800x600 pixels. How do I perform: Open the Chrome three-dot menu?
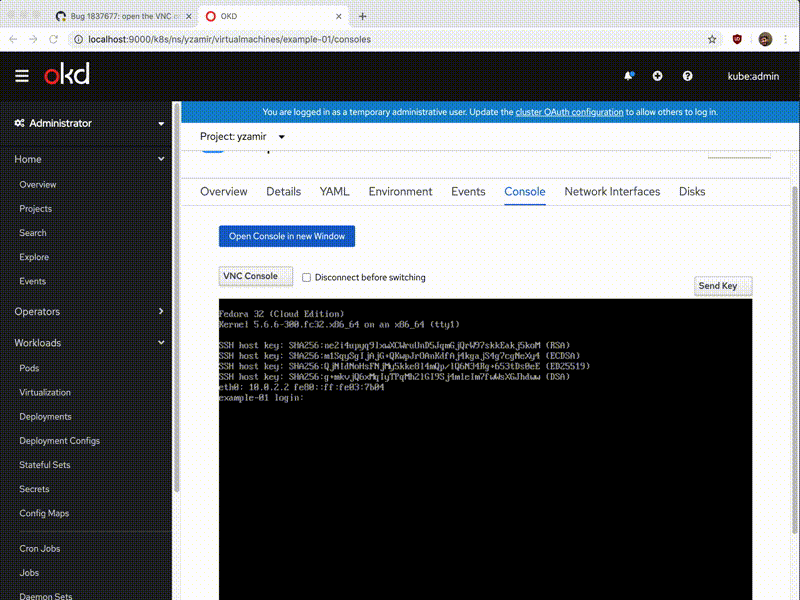(x=785, y=39)
